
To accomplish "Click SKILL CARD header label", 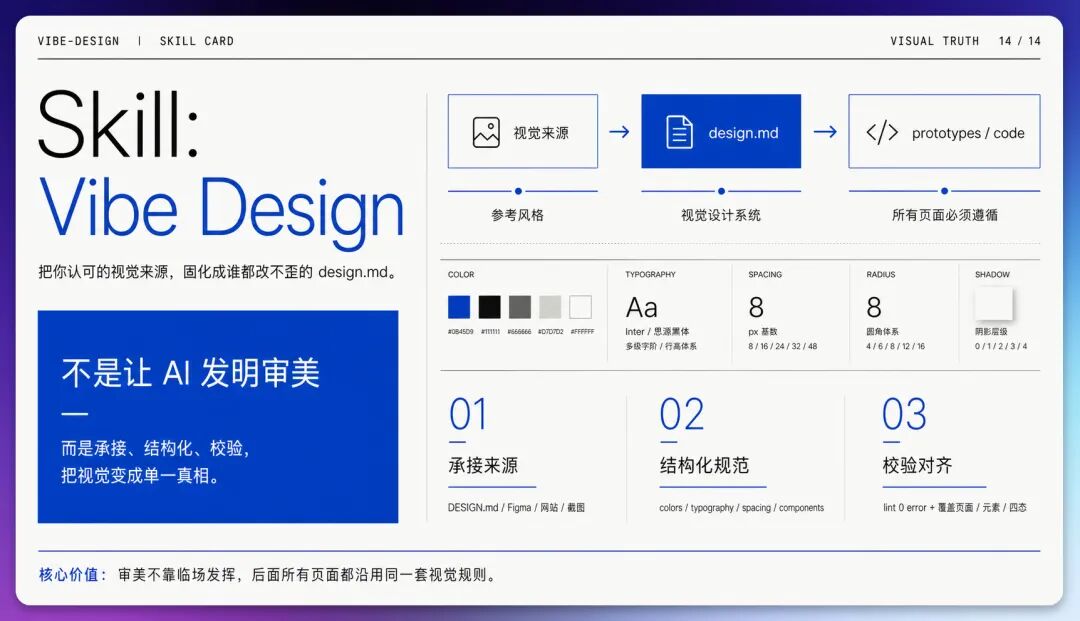I will (x=196, y=41).
